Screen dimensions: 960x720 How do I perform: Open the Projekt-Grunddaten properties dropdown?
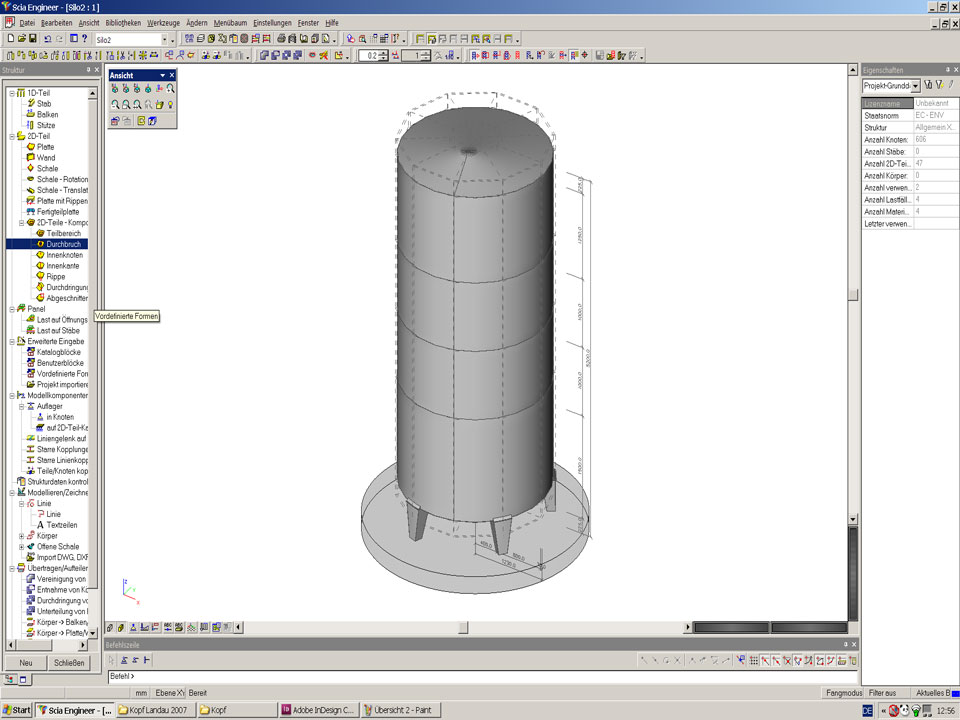916,86
